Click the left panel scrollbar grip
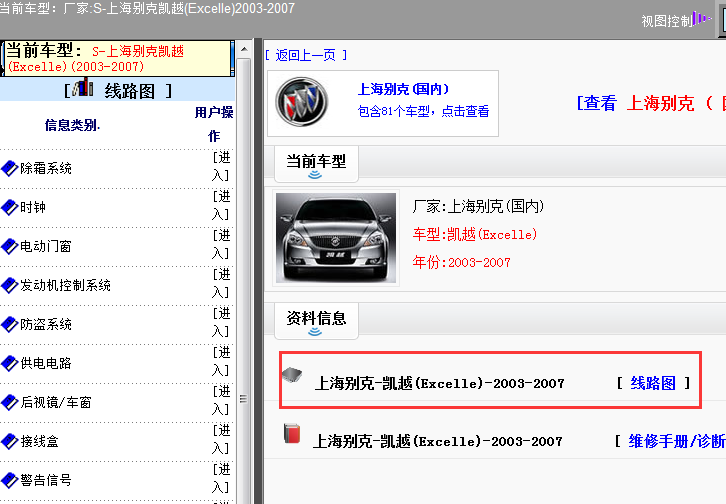Image resolution: width=726 pixels, height=504 pixels. (243, 399)
